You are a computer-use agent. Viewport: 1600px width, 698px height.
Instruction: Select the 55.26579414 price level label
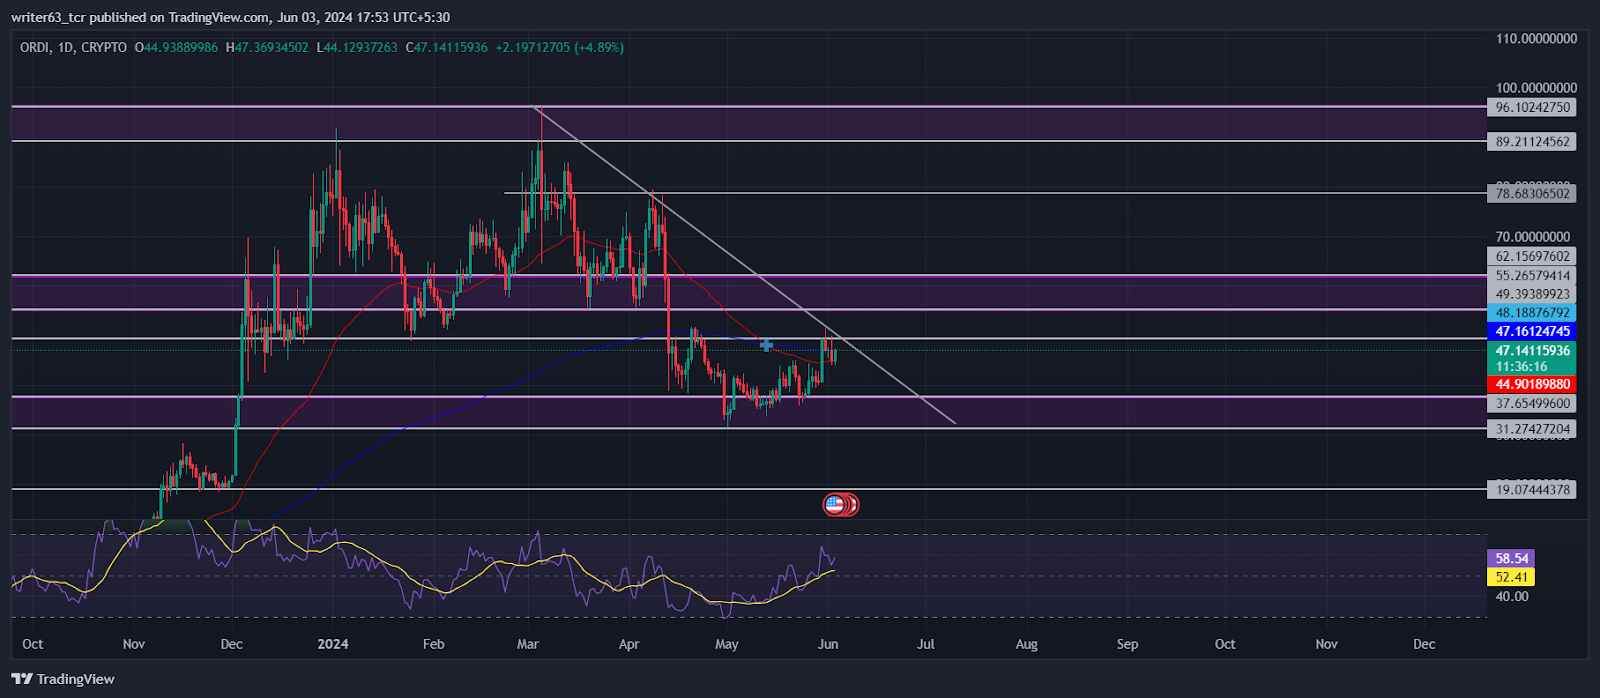pyautogui.click(x=1533, y=276)
